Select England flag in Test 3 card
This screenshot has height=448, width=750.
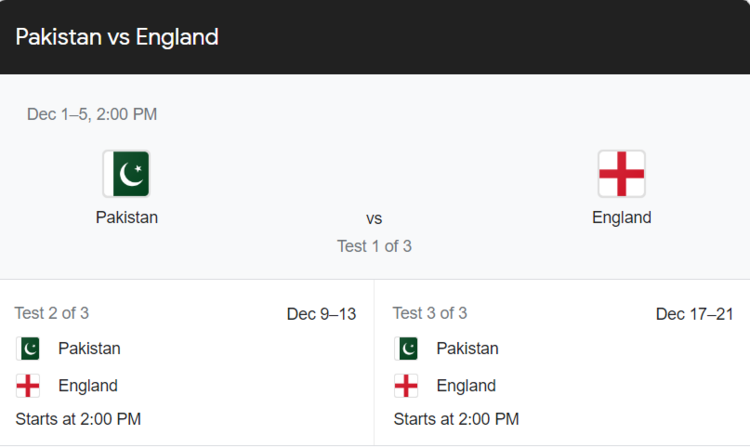[406, 386]
